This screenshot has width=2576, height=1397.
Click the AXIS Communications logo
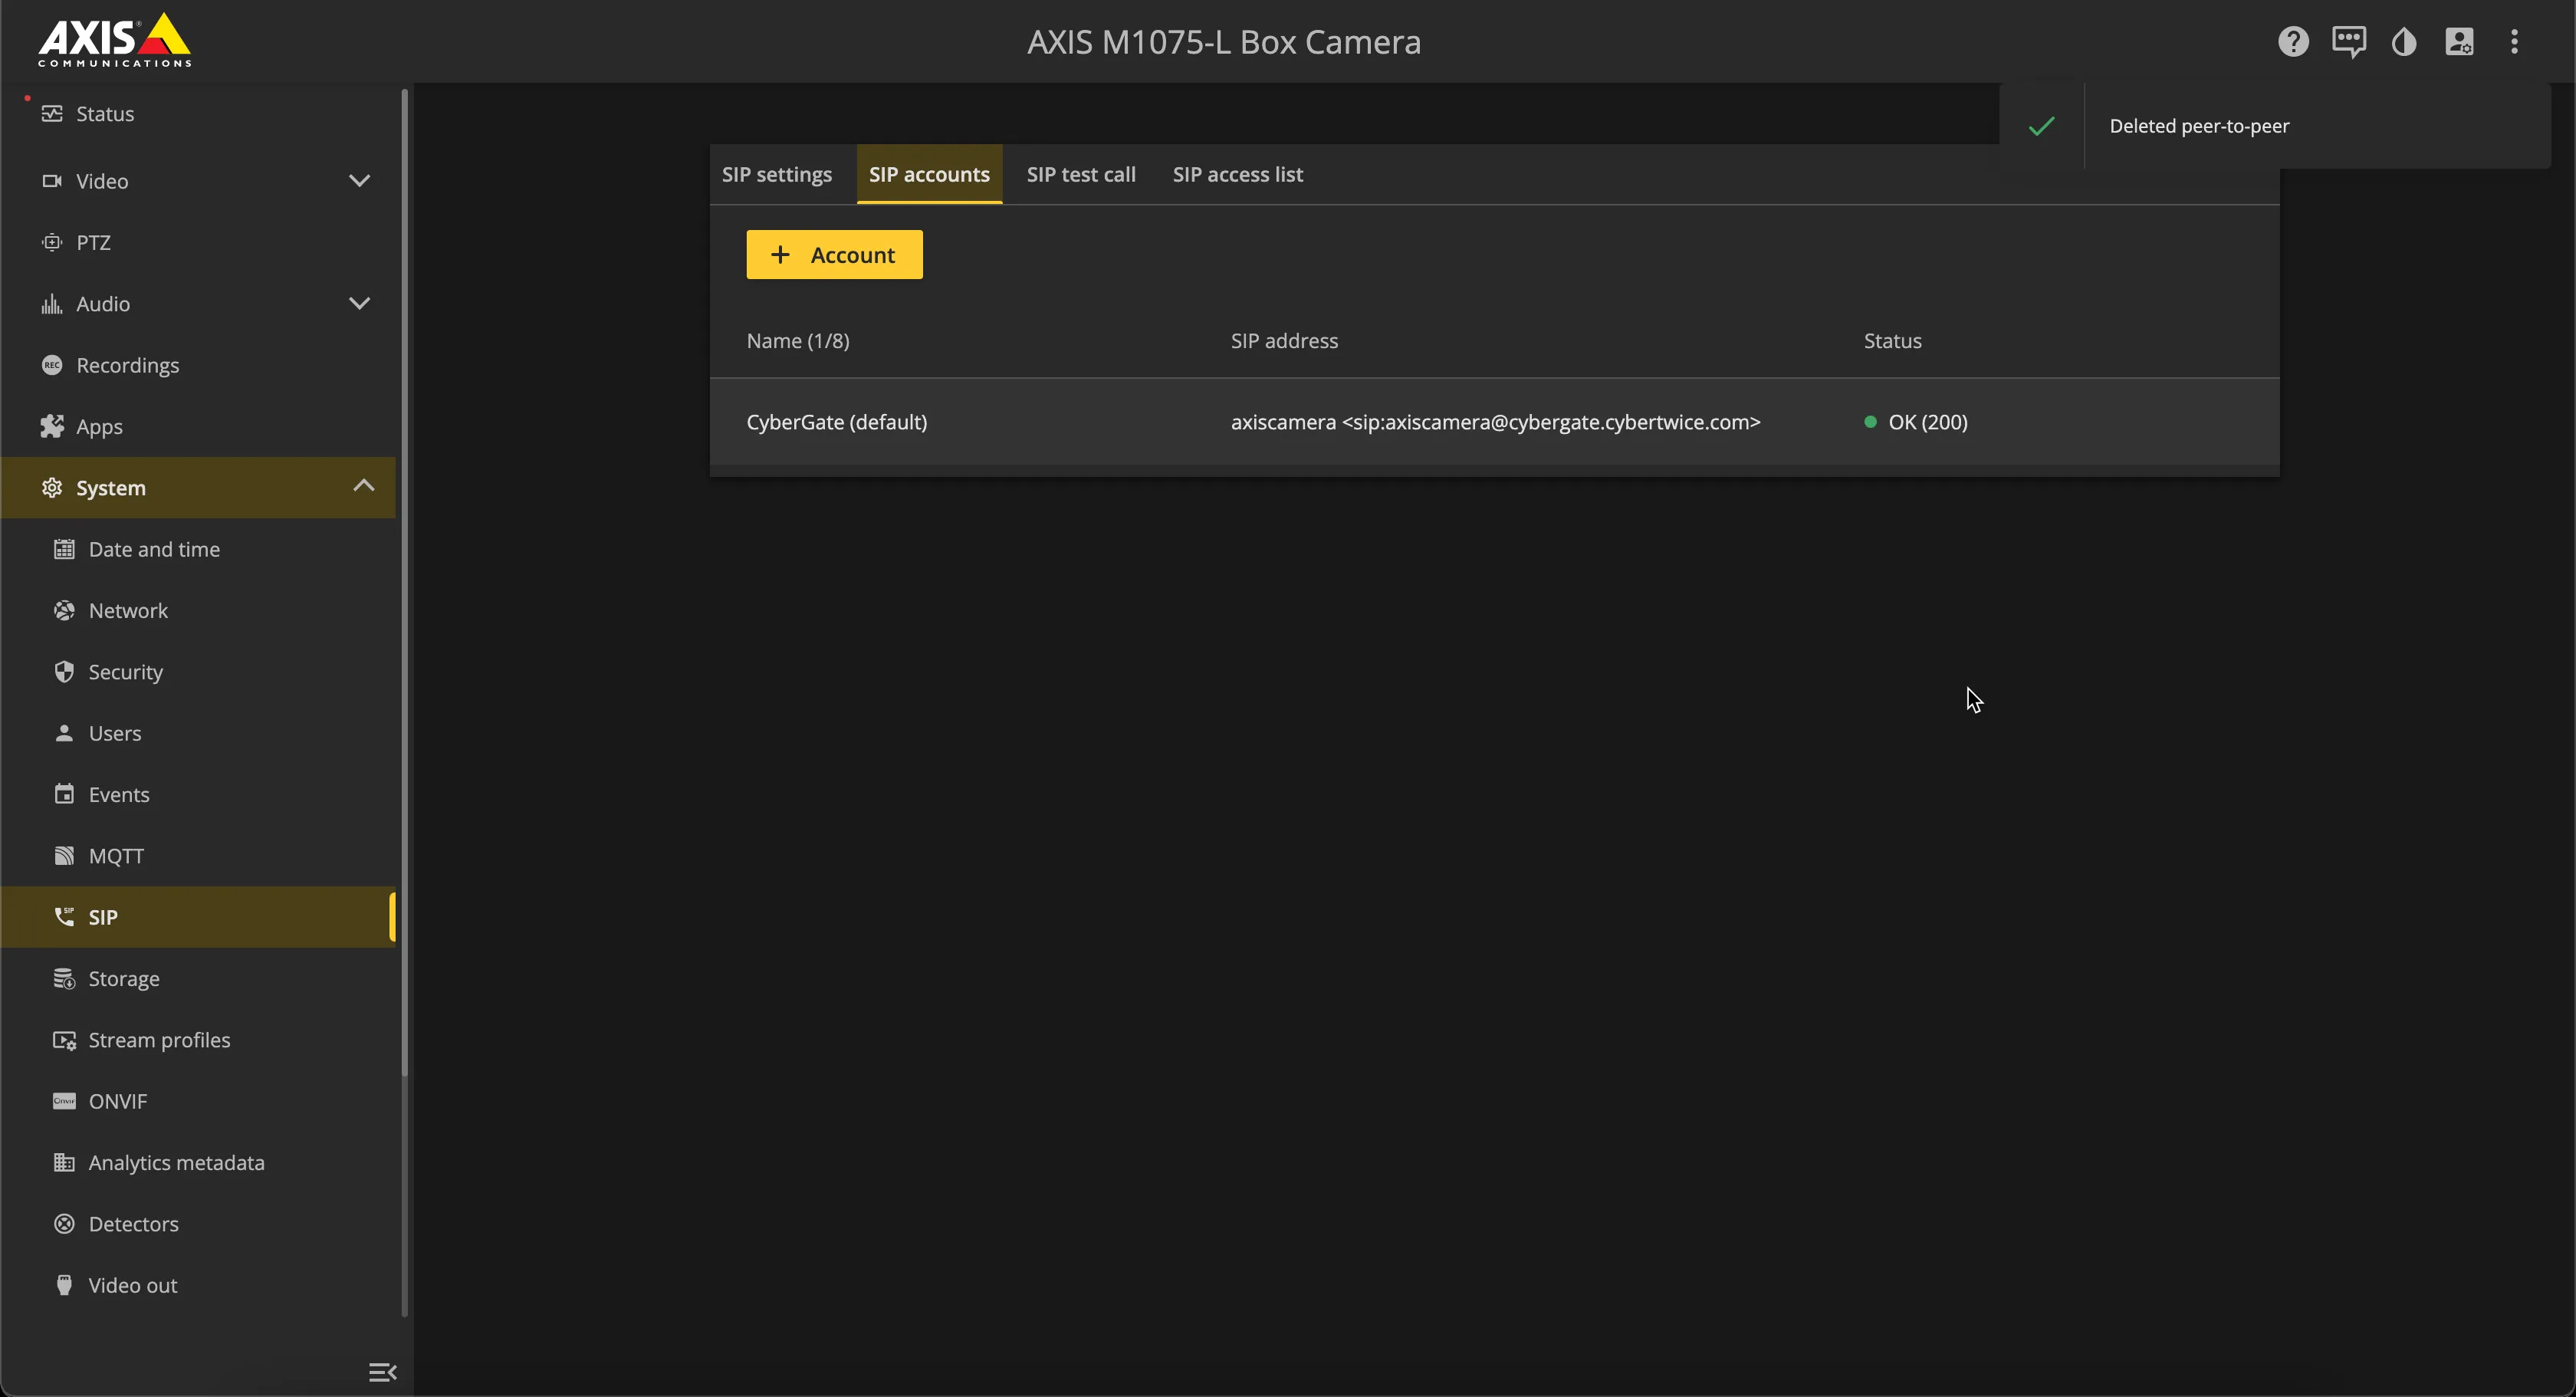pyautogui.click(x=114, y=40)
